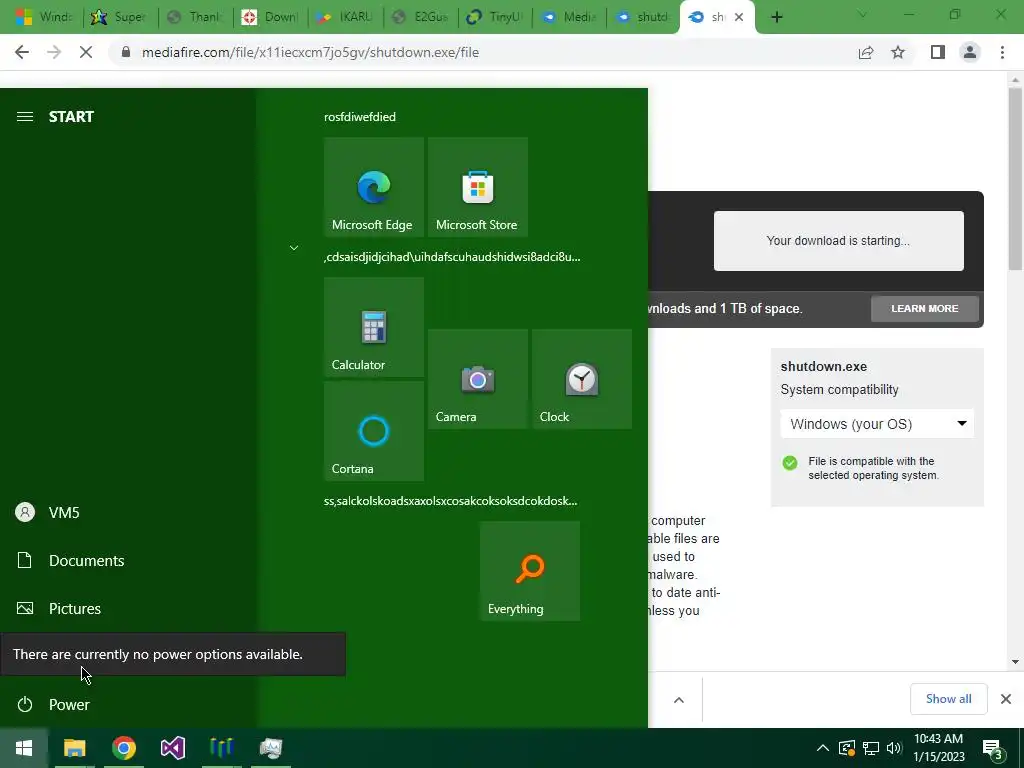Toggle Chrome side panel
Screen dimensions: 1024x768
pyautogui.click(x=938, y=52)
